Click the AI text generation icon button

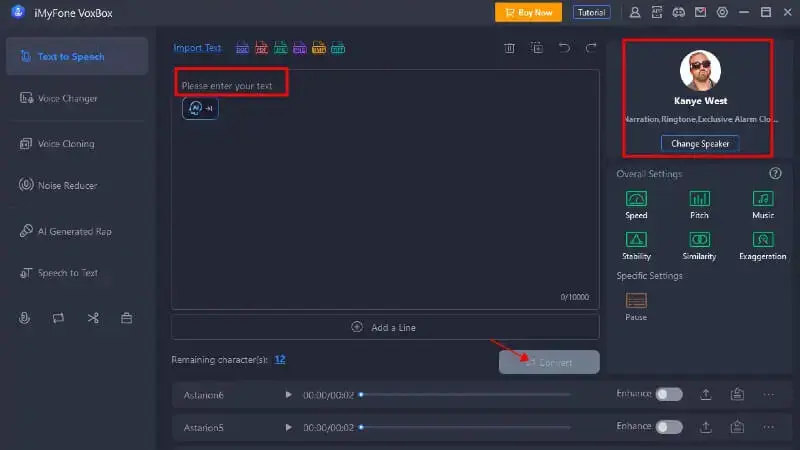200,108
